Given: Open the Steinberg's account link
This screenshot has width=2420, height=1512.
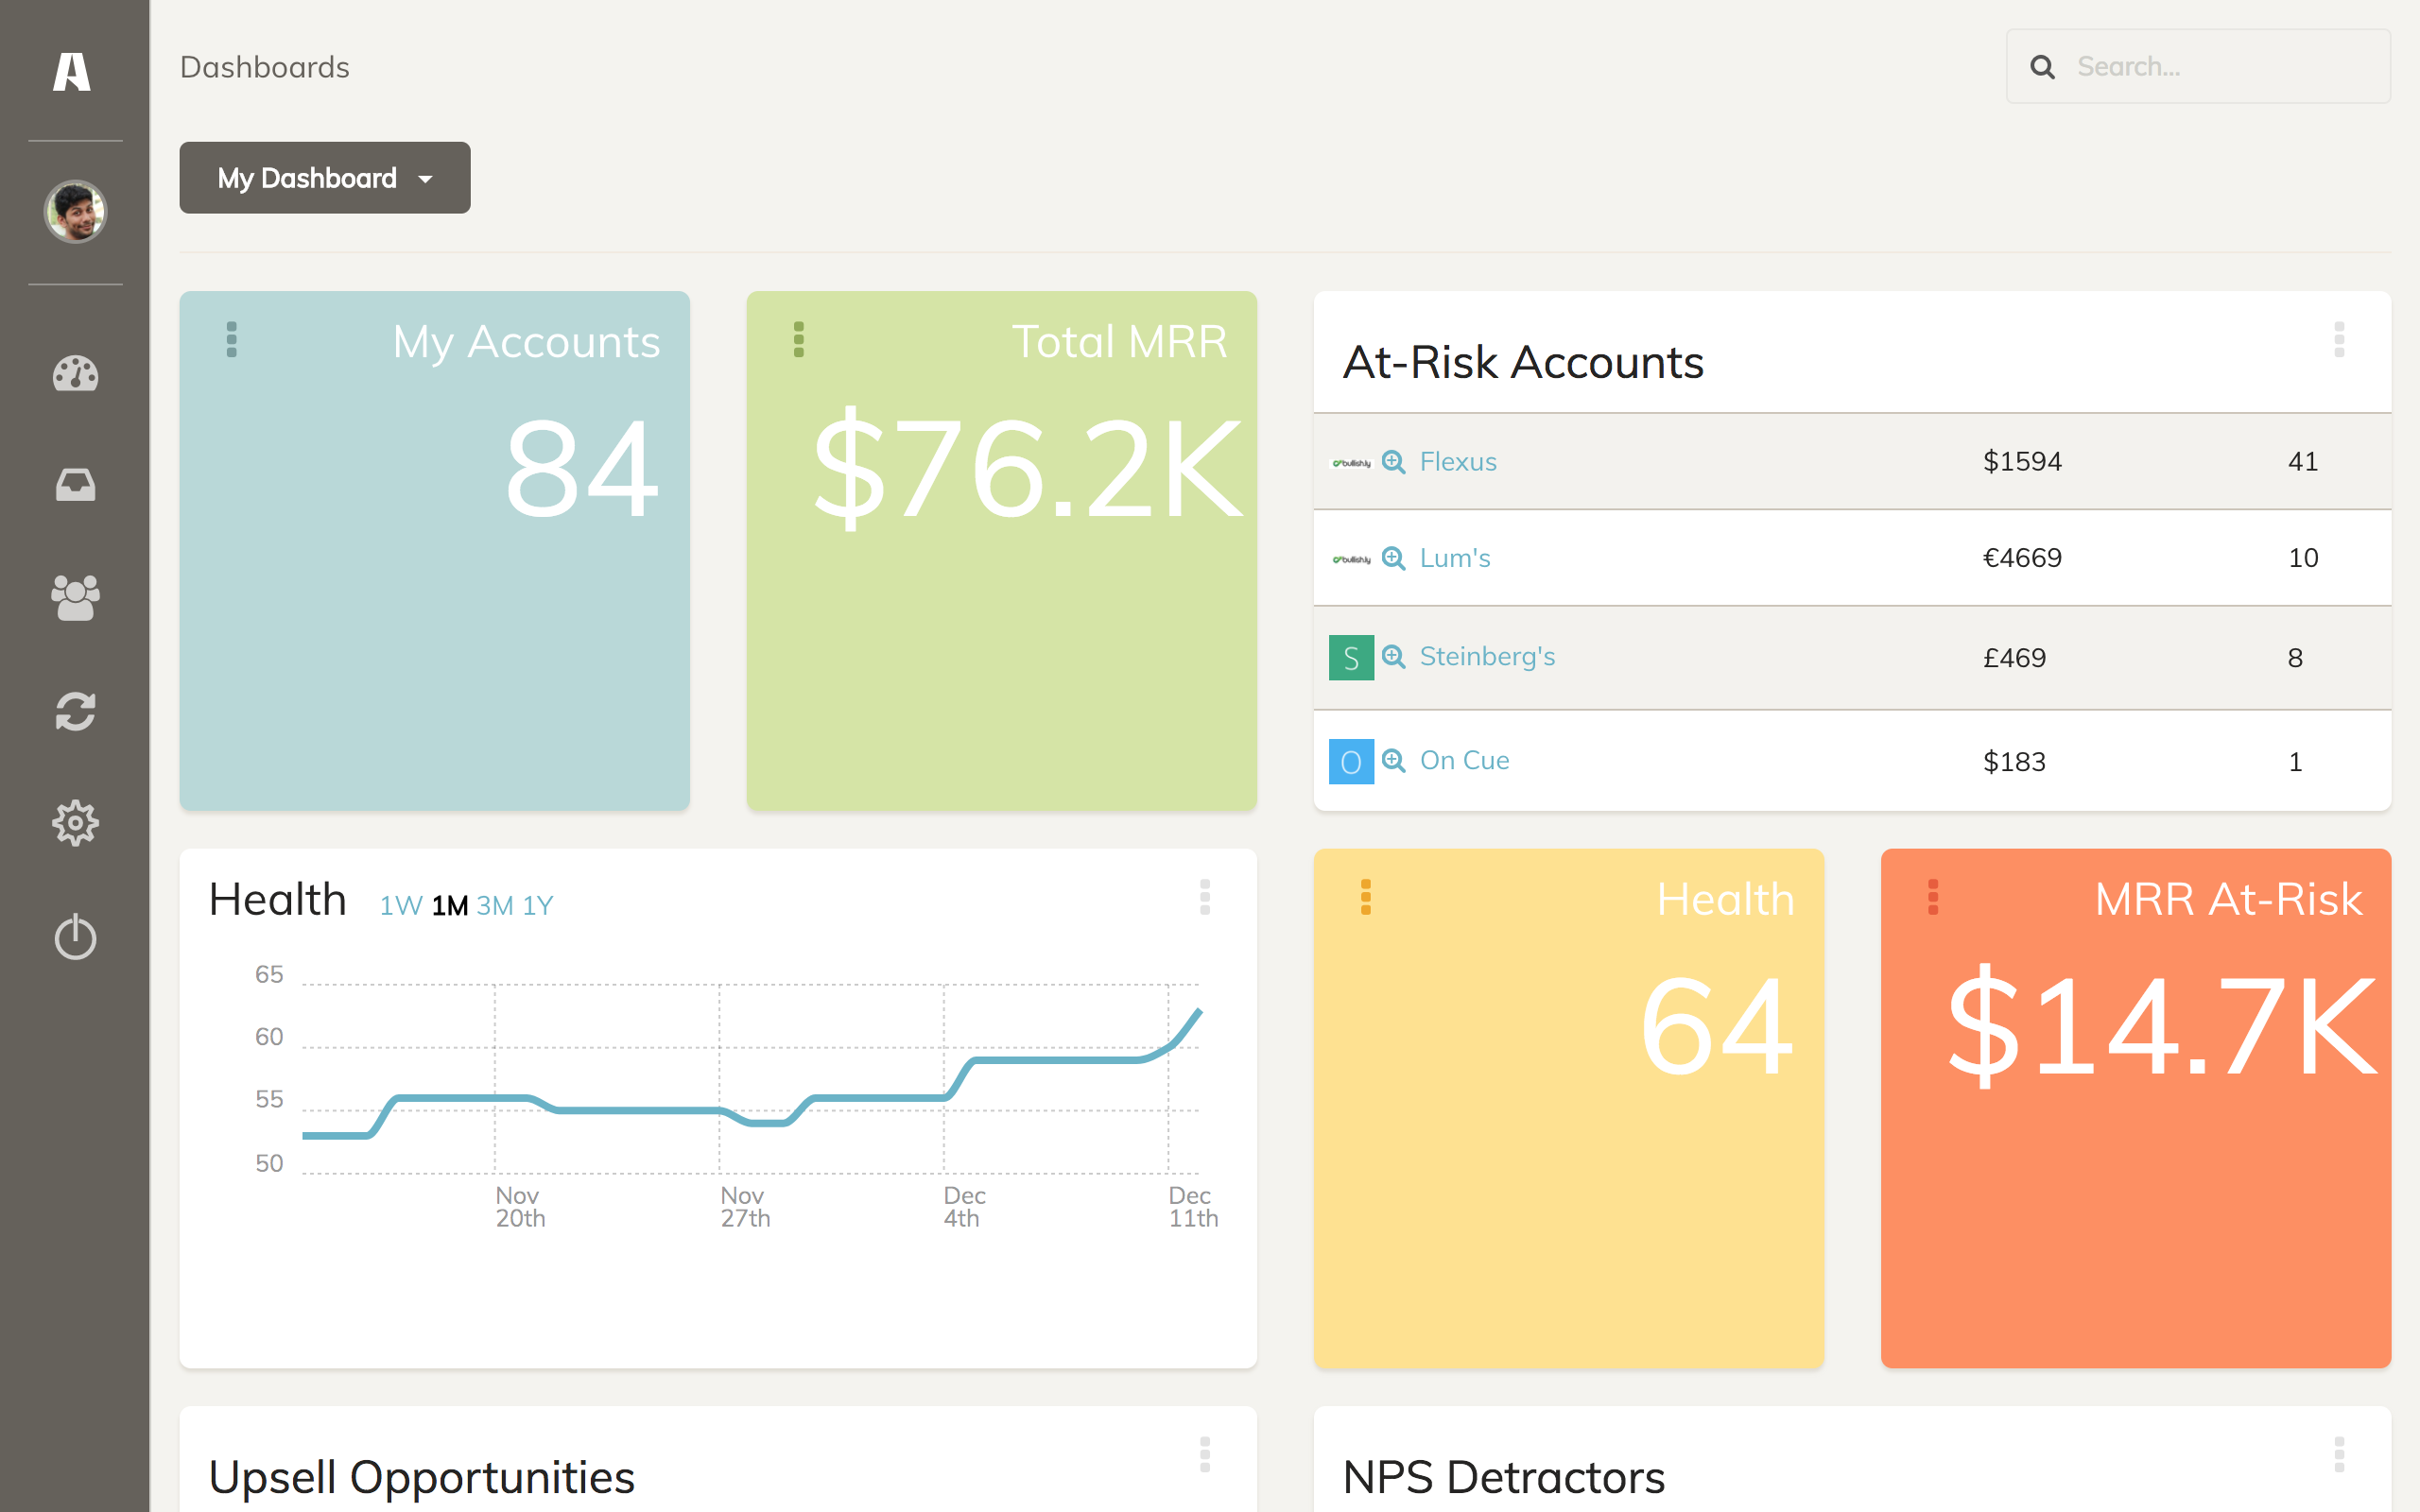Looking at the screenshot, I should coord(1487,657).
